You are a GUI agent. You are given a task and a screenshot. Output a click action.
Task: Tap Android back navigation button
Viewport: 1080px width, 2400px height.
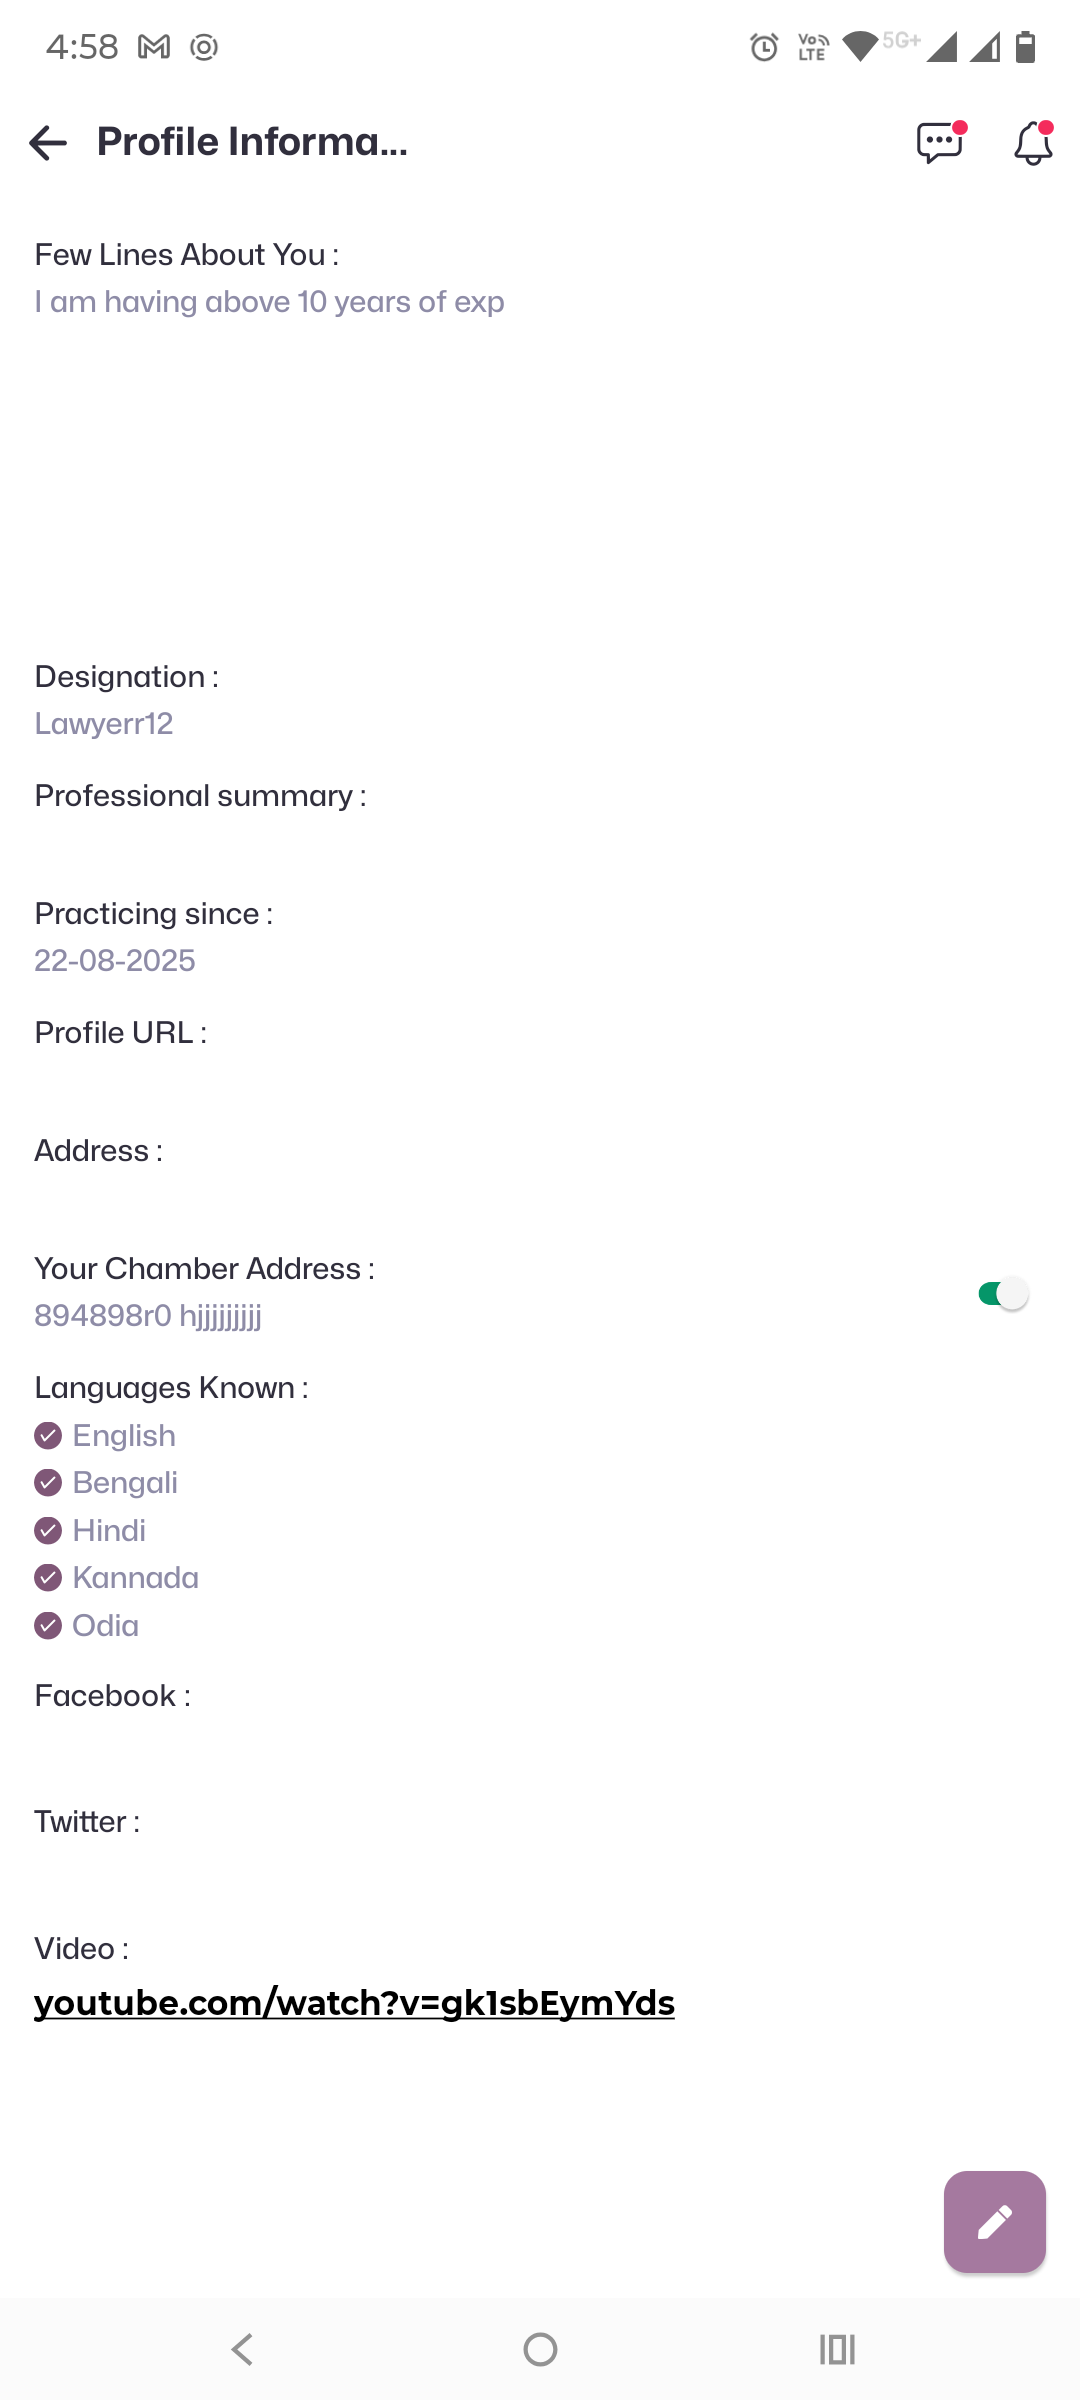tap(242, 2349)
